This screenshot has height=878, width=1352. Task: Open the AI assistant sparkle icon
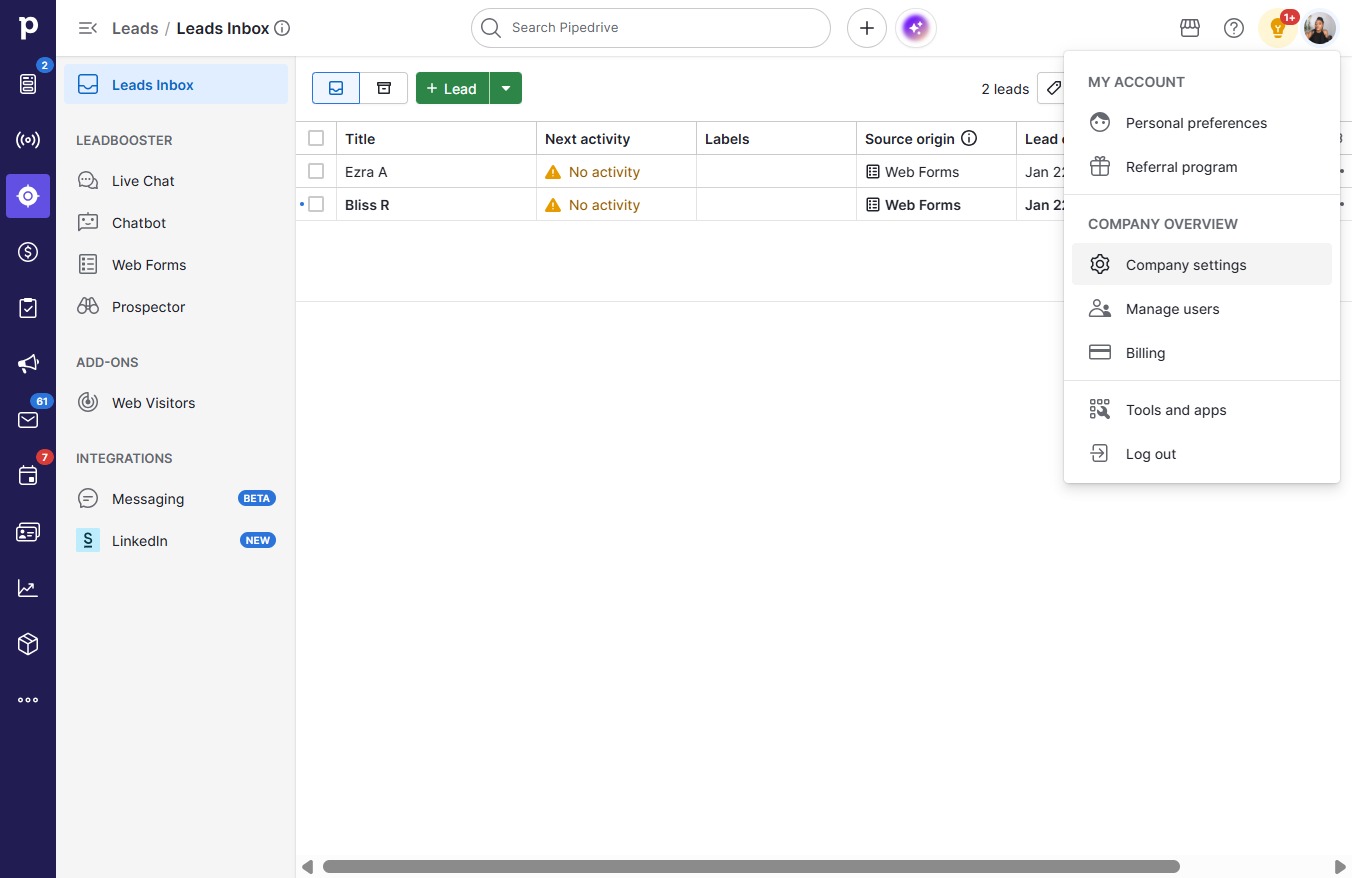(916, 28)
